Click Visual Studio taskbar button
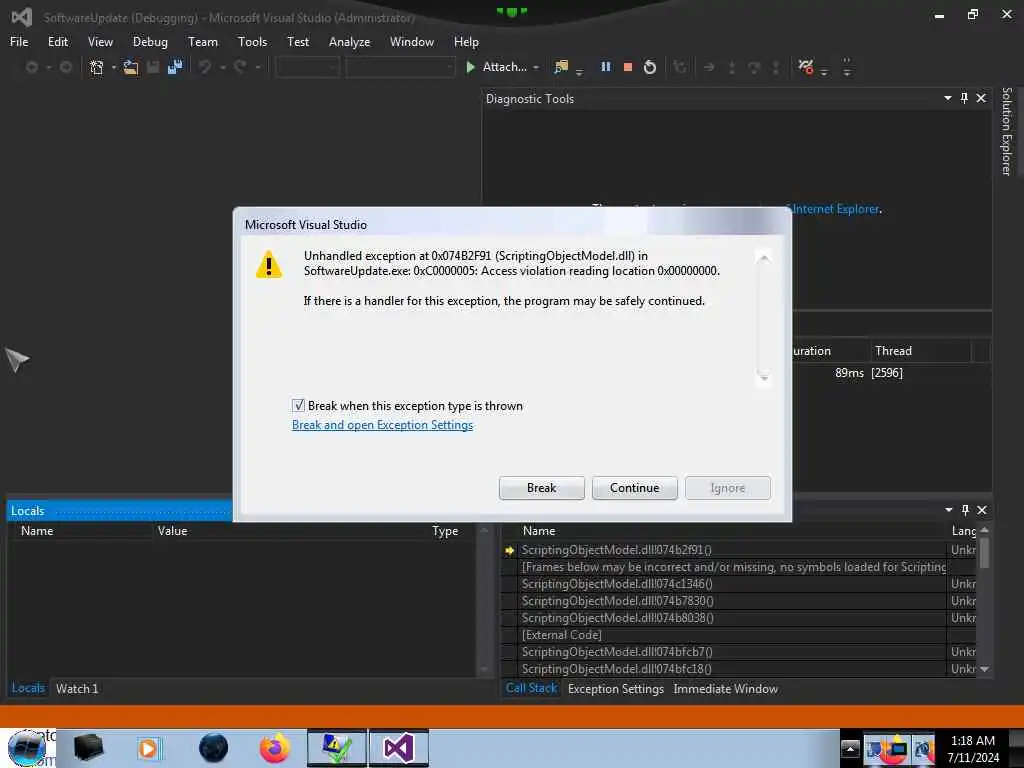The width and height of the screenshot is (1024, 768). [x=398, y=748]
